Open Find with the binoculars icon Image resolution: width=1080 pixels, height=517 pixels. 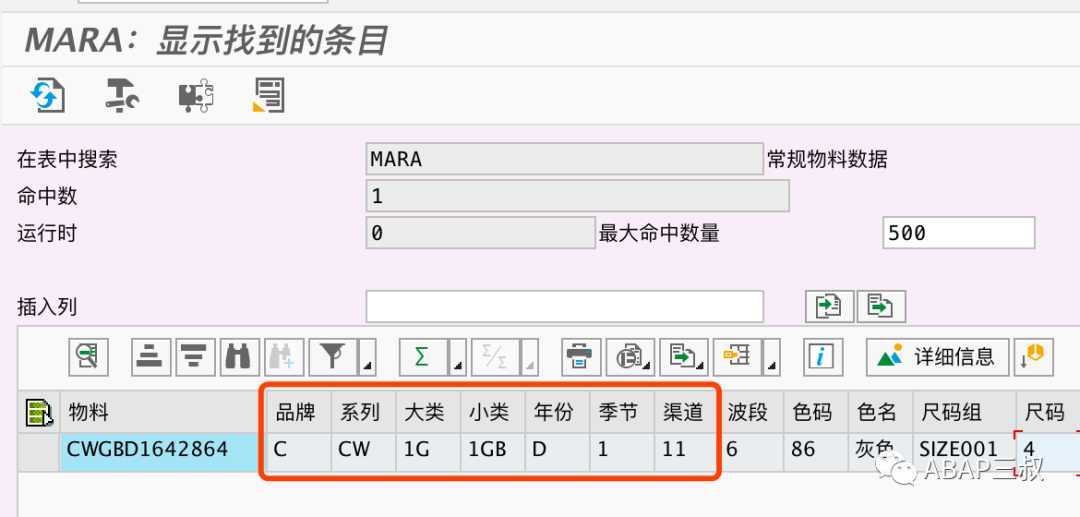click(239, 357)
